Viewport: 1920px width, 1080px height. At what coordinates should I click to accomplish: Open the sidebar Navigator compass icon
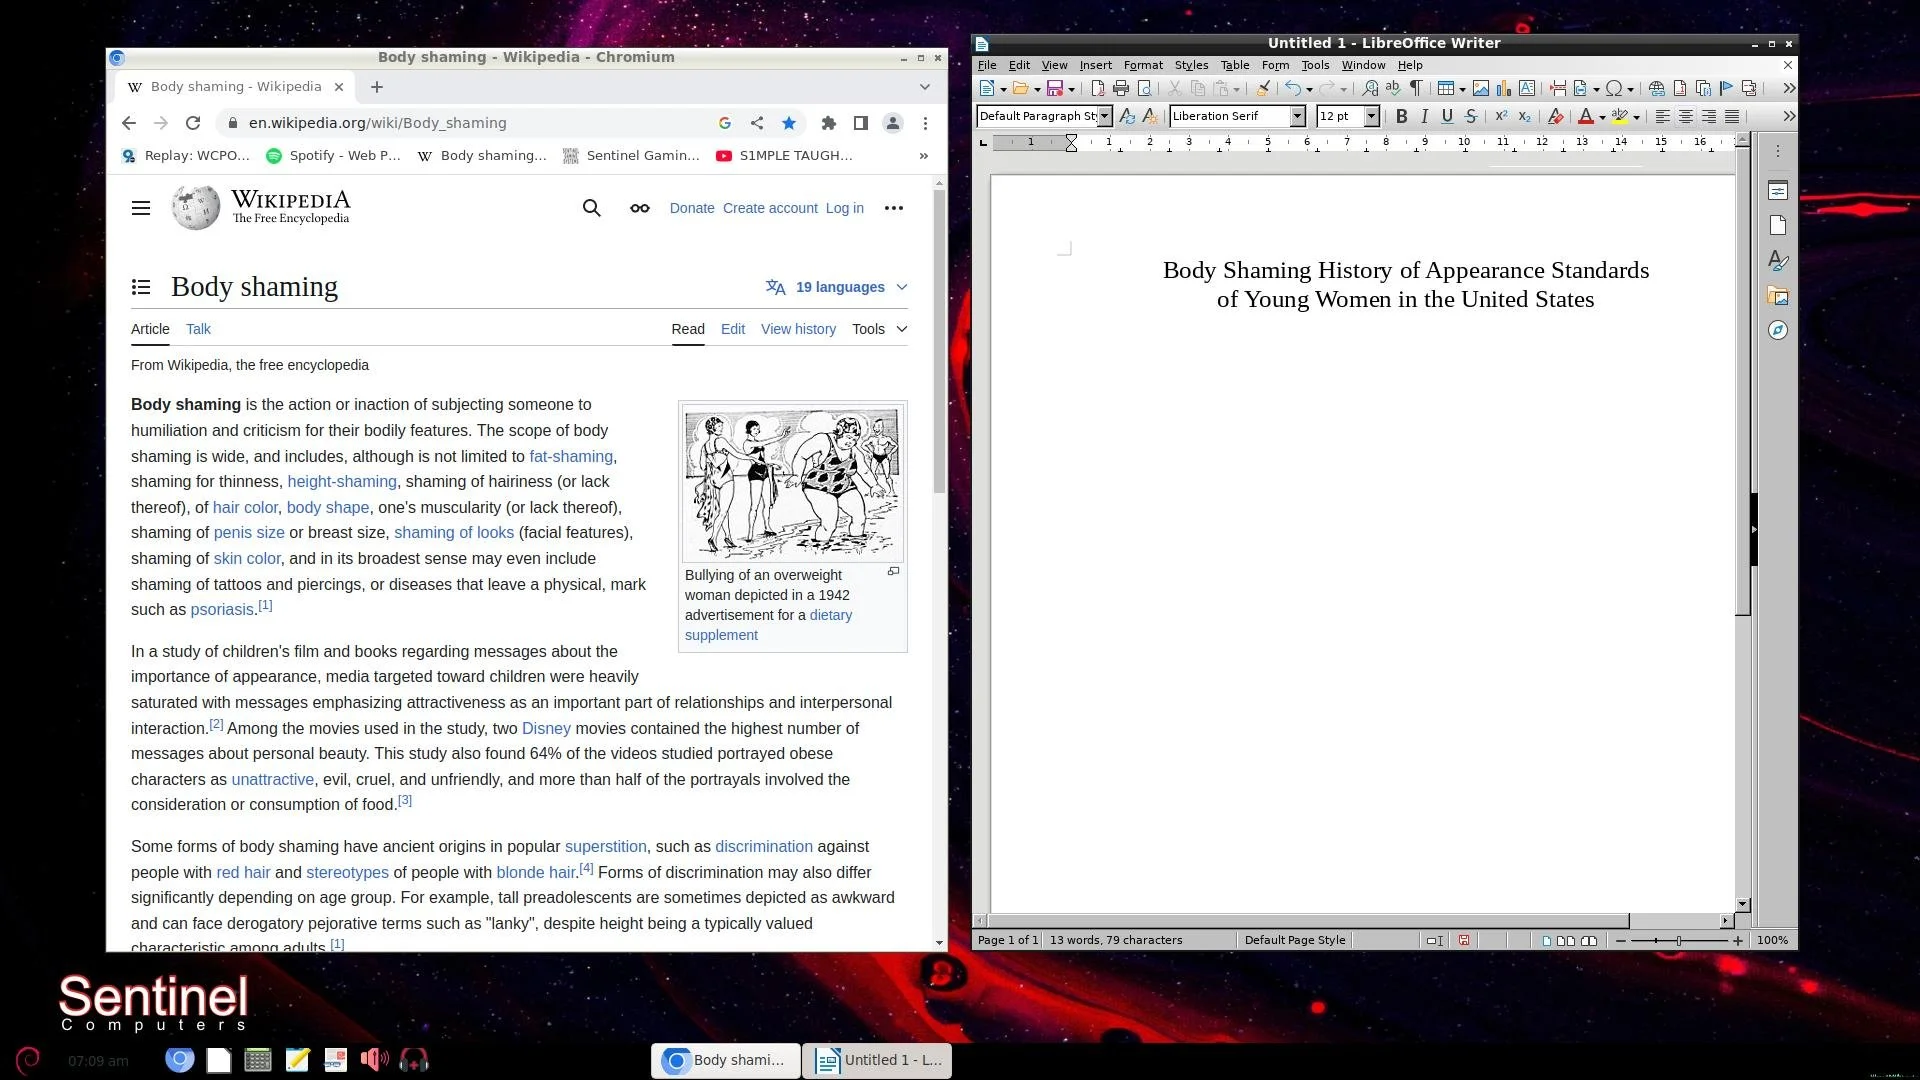1778,331
